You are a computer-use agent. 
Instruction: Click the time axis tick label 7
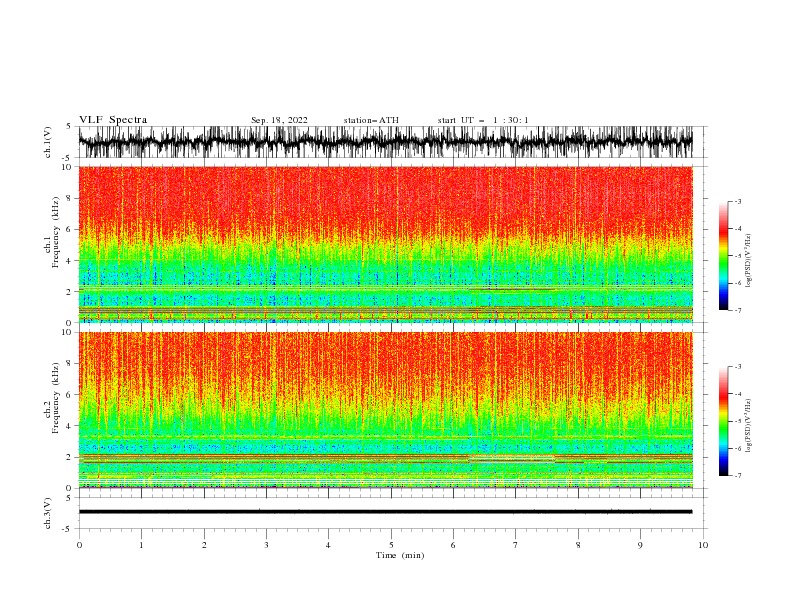tap(516, 545)
